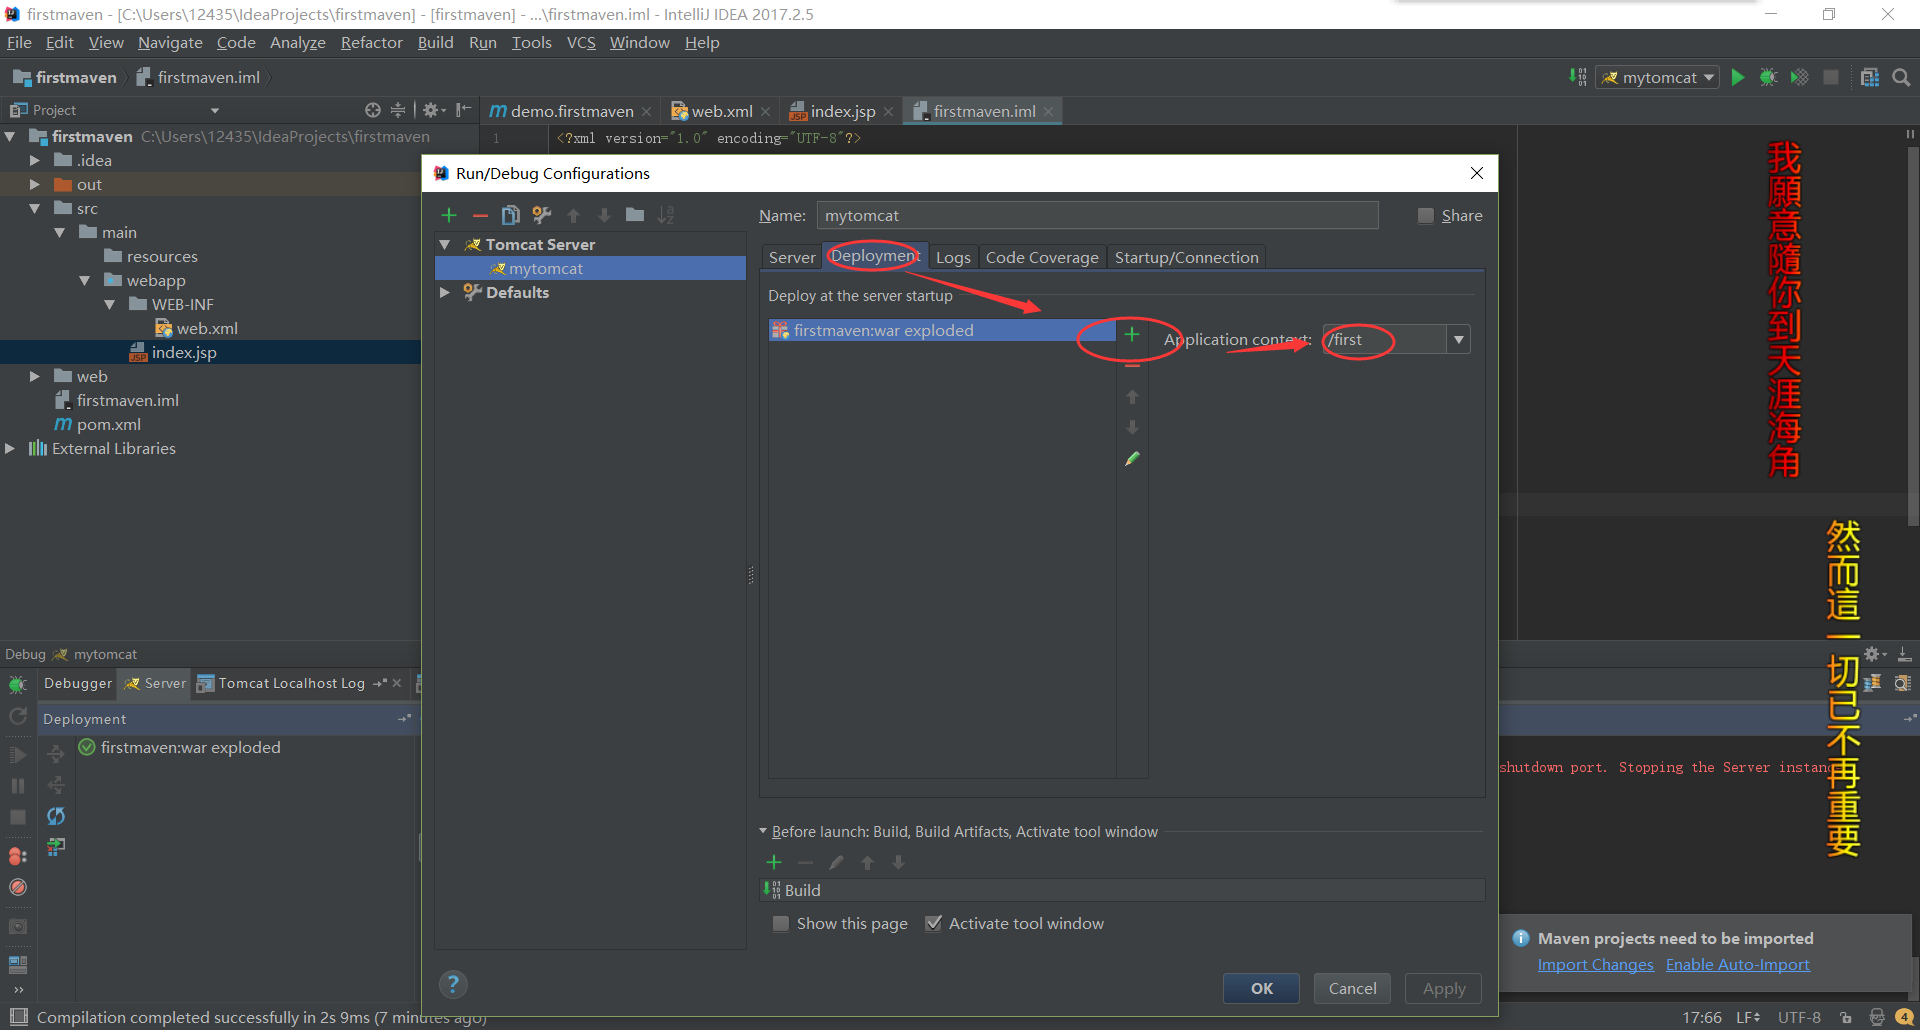
Task: Select mytomcat configuration in tree
Action: tap(590, 268)
